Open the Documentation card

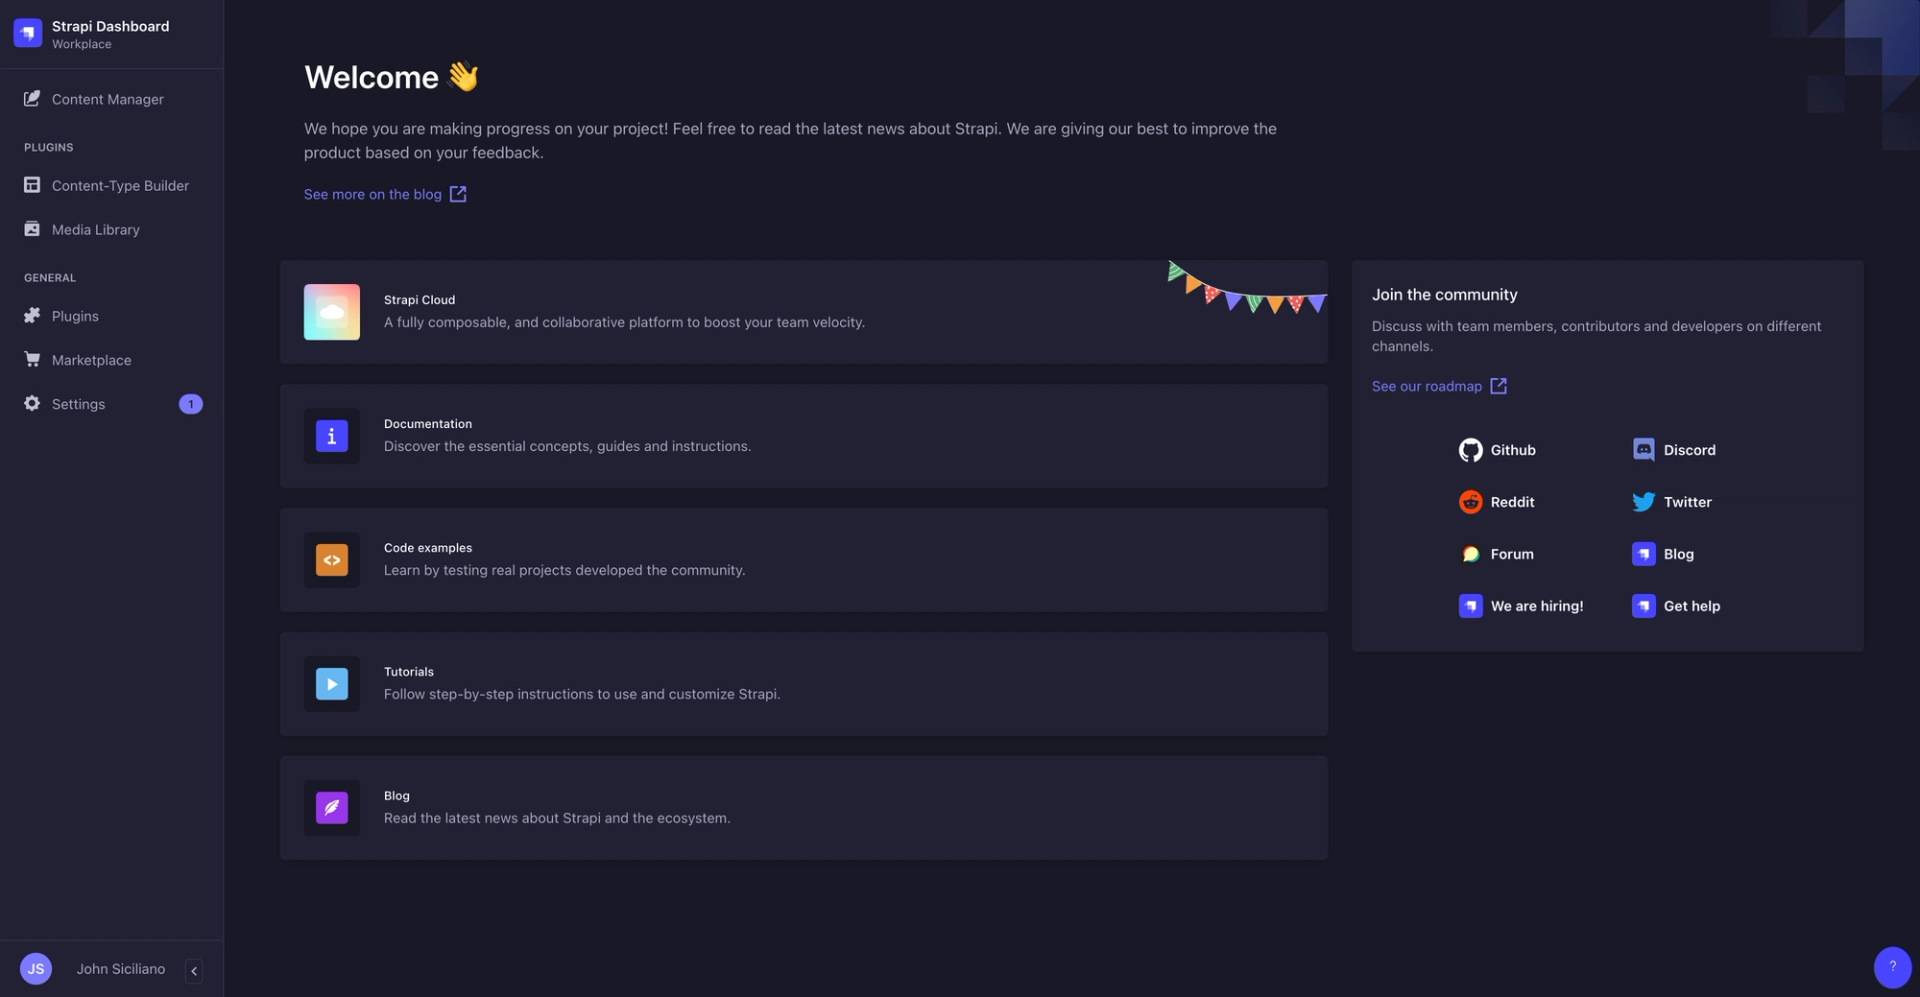803,435
